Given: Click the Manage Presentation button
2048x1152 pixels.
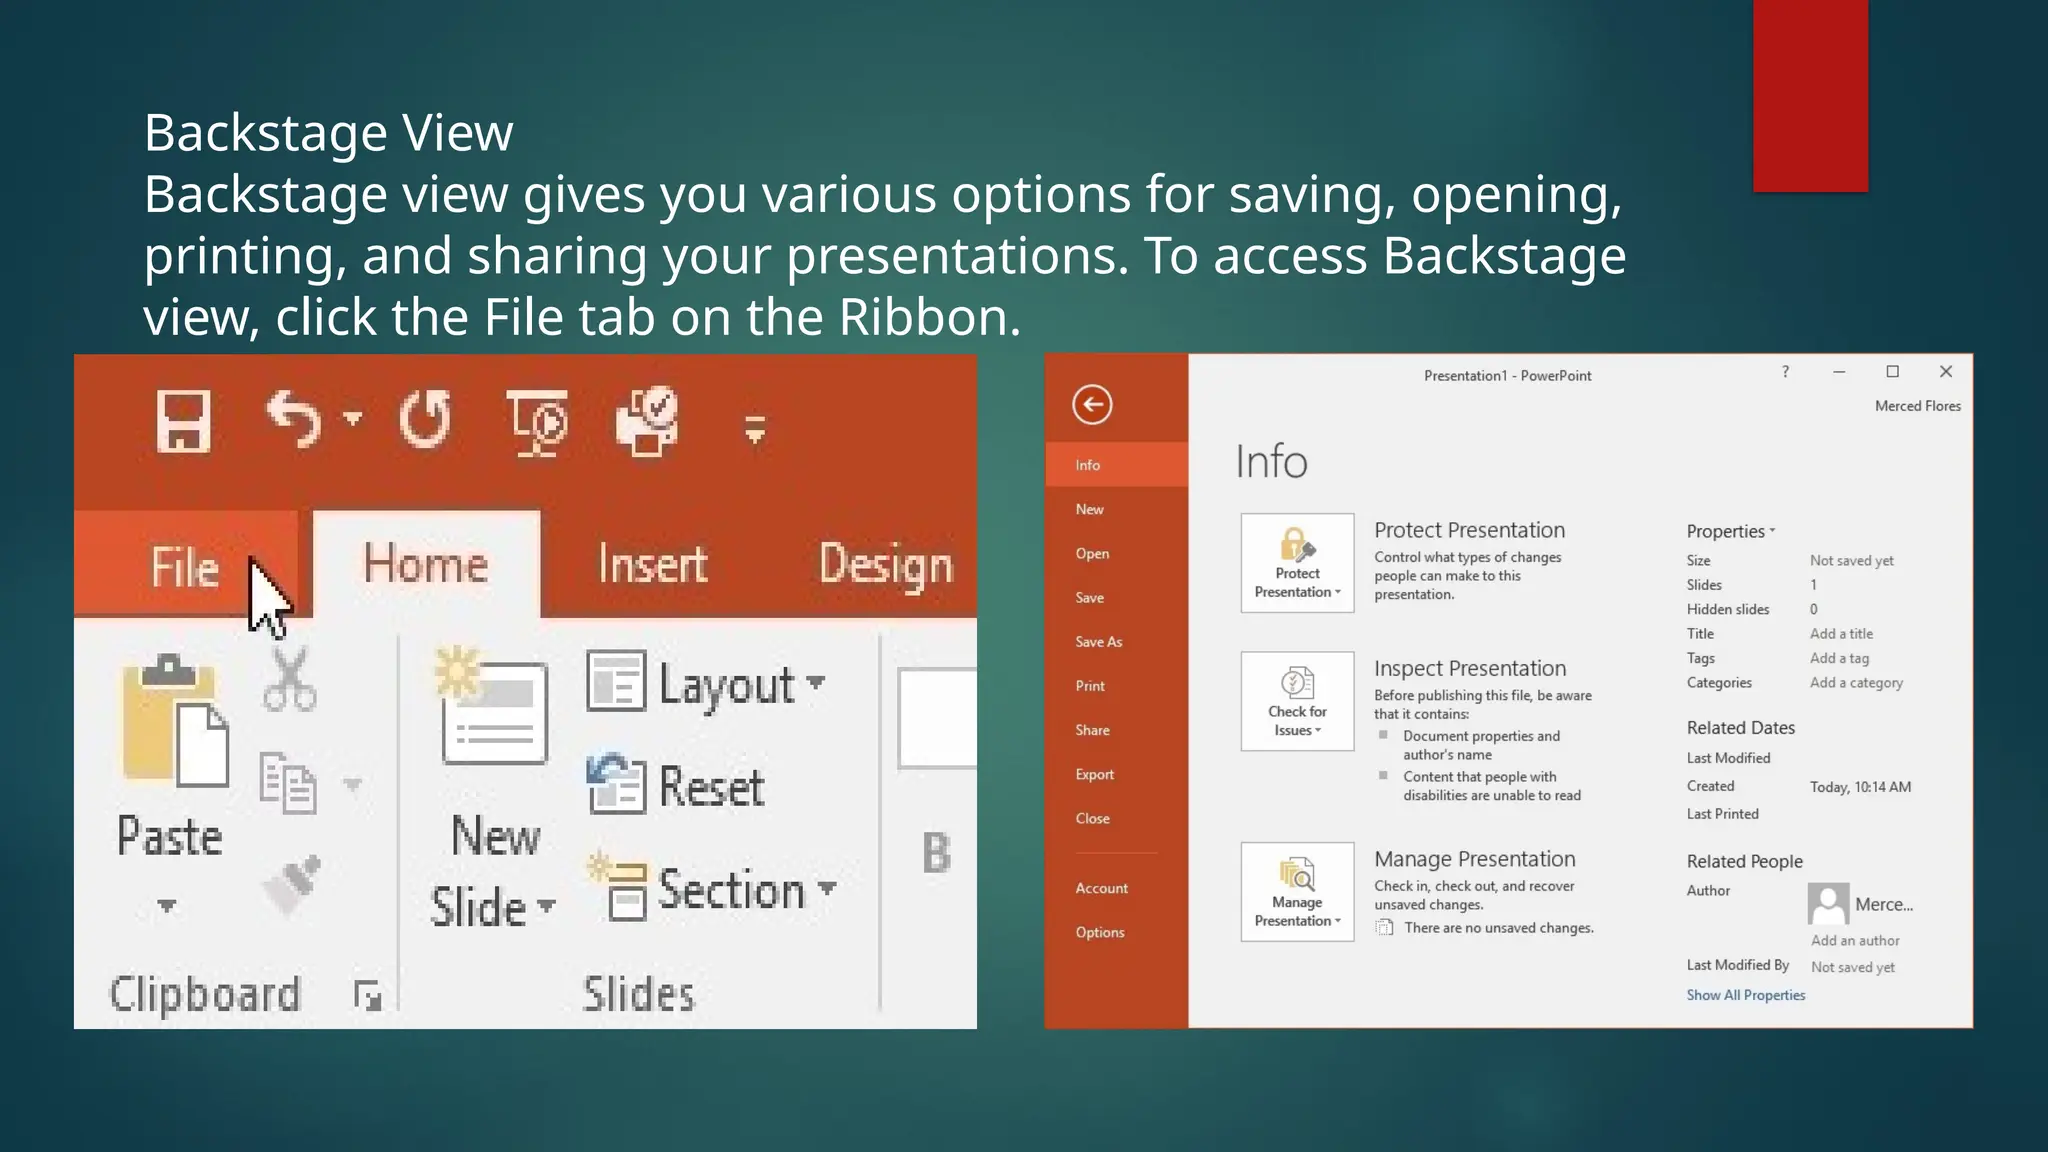Looking at the screenshot, I should pos(1297,892).
